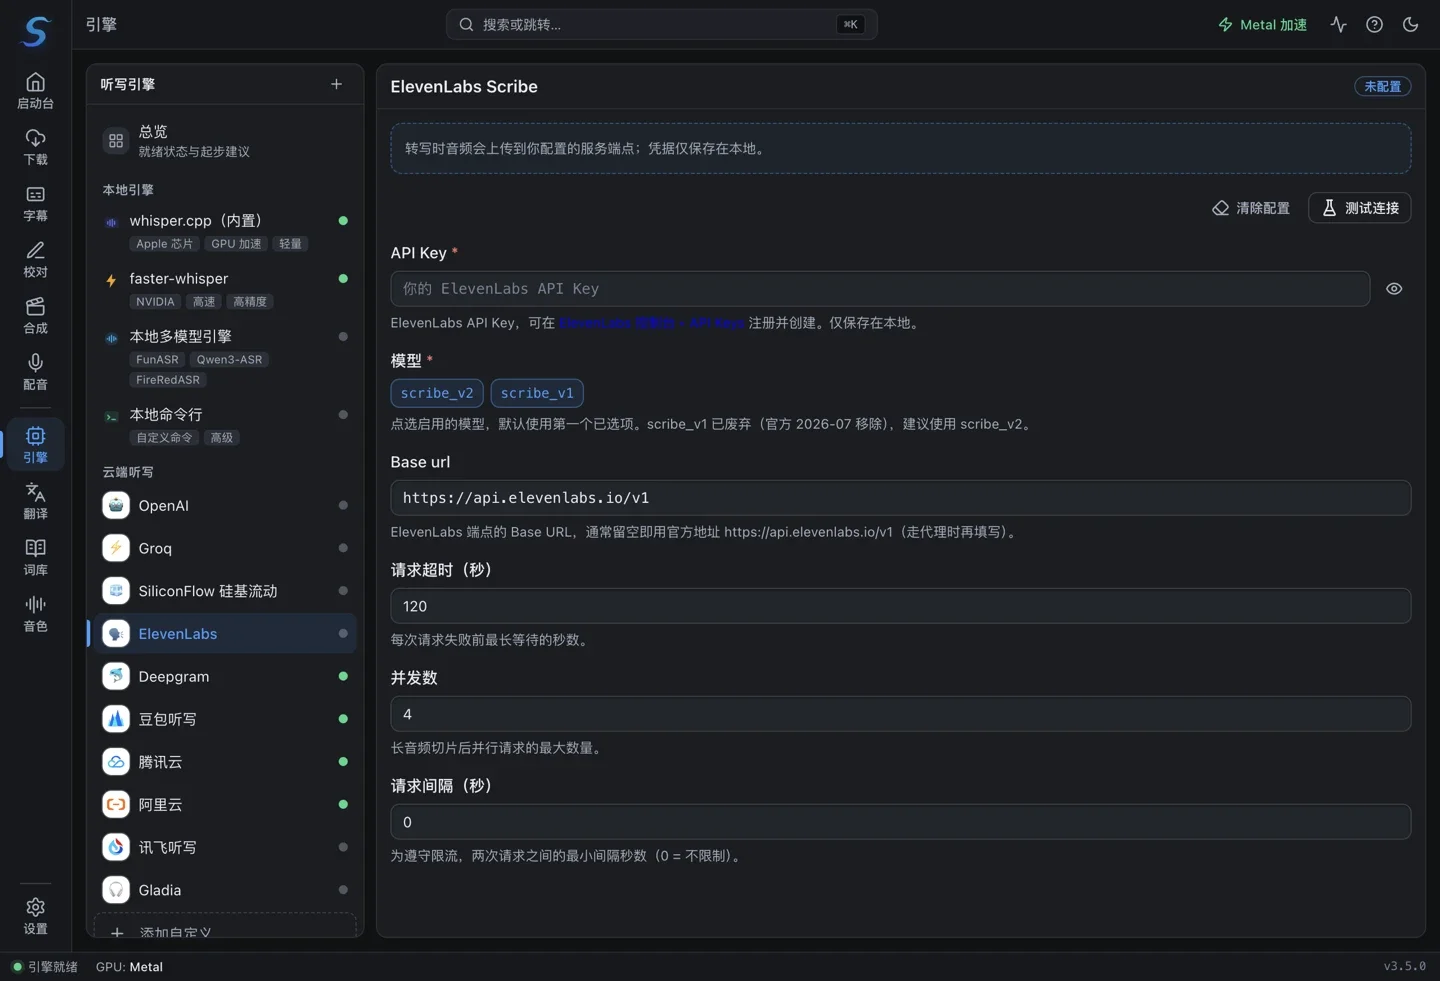Open the 词库 glossary section

(x=35, y=556)
